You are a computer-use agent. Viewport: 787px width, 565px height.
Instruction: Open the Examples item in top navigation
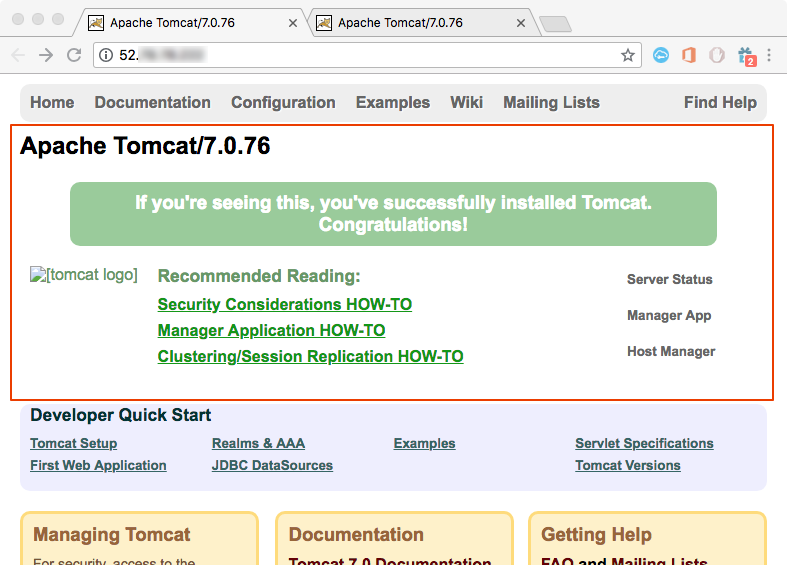pyautogui.click(x=393, y=102)
